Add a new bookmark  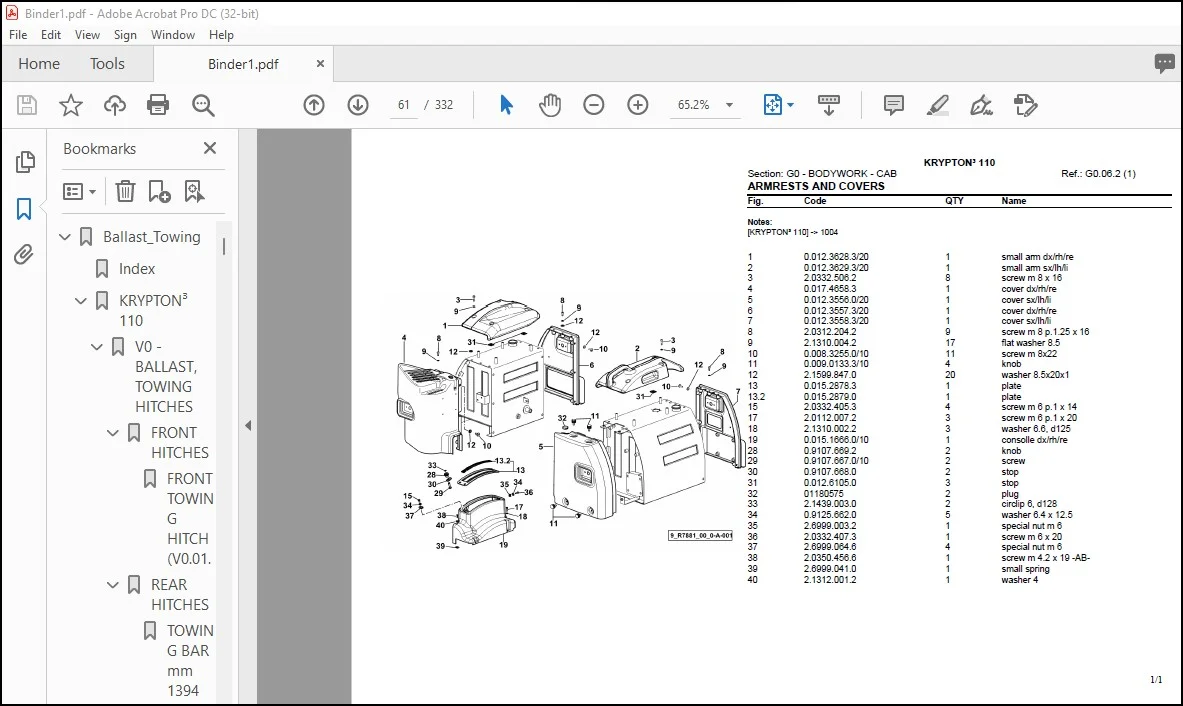point(159,192)
